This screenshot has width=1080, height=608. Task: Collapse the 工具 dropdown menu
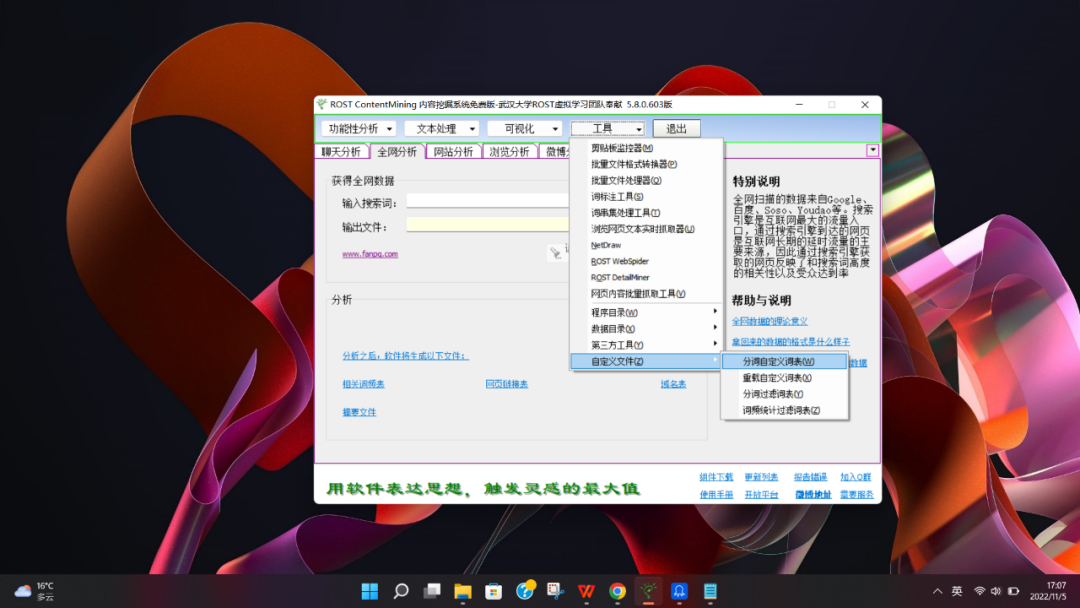pos(608,129)
